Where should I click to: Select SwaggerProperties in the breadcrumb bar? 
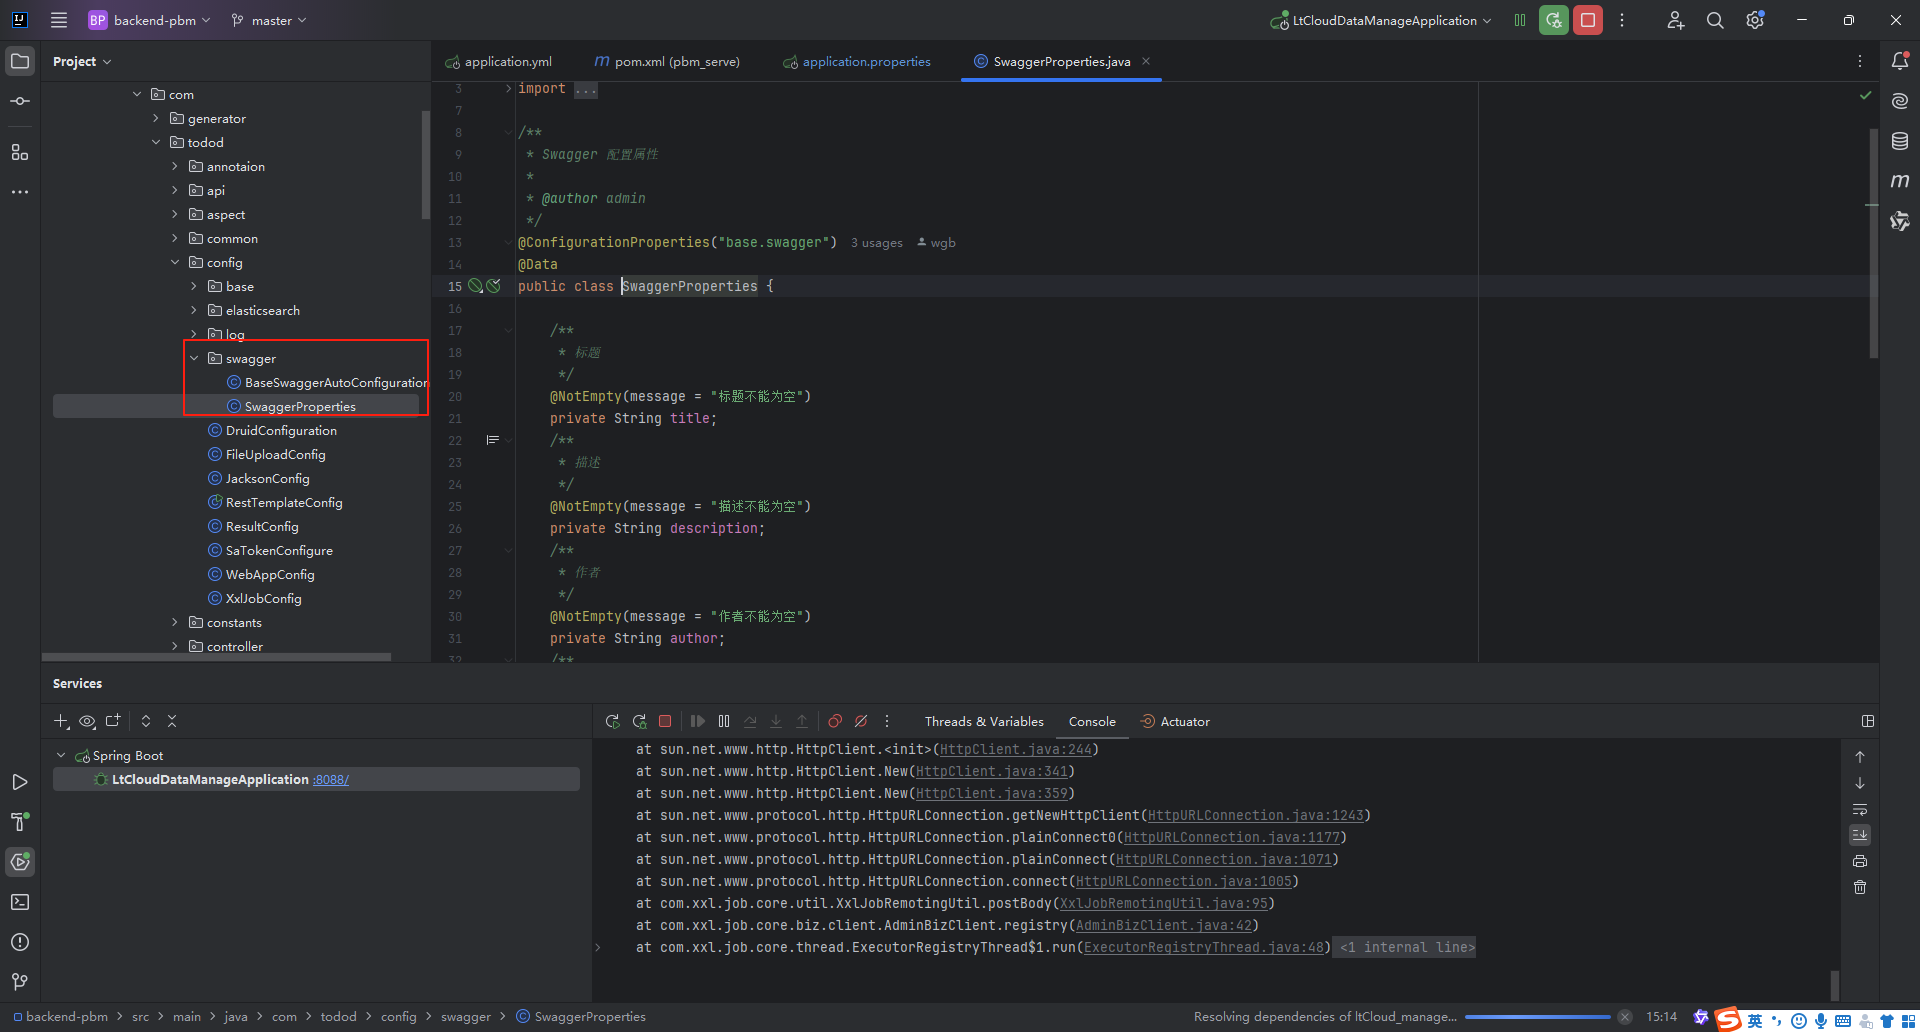[x=590, y=1016]
